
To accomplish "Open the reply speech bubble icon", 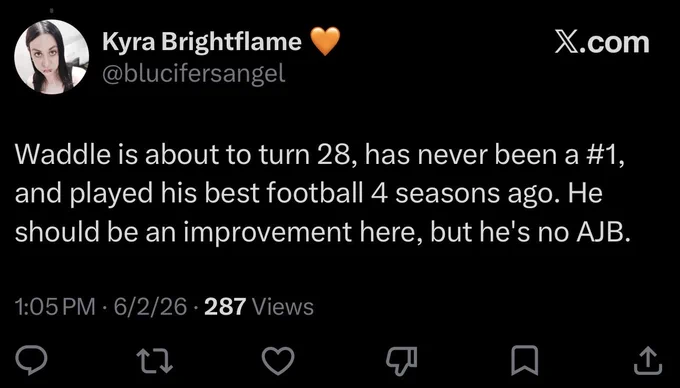I will tap(31, 360).
